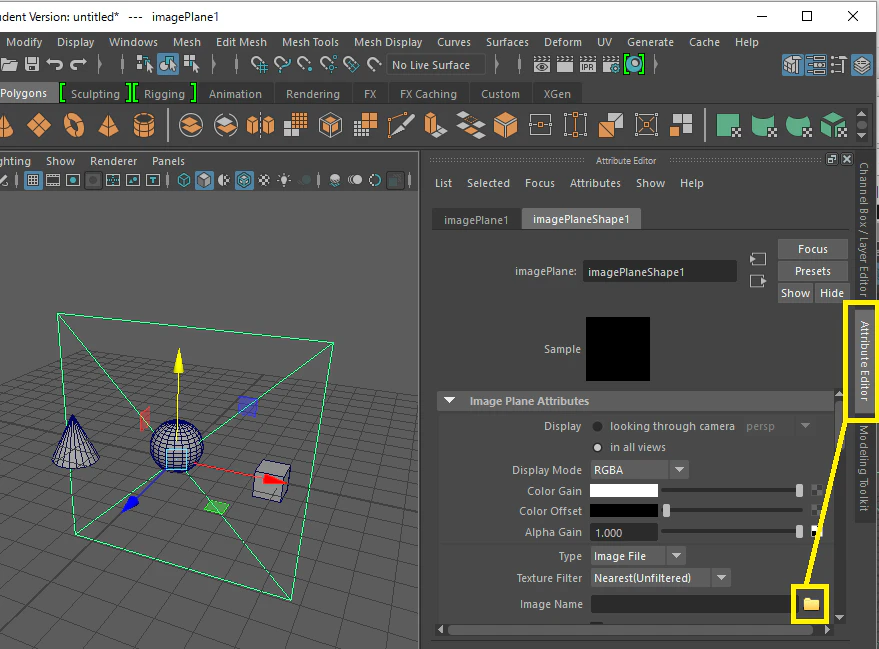Click the white Color Gain swatch

(x=624, y=491)
